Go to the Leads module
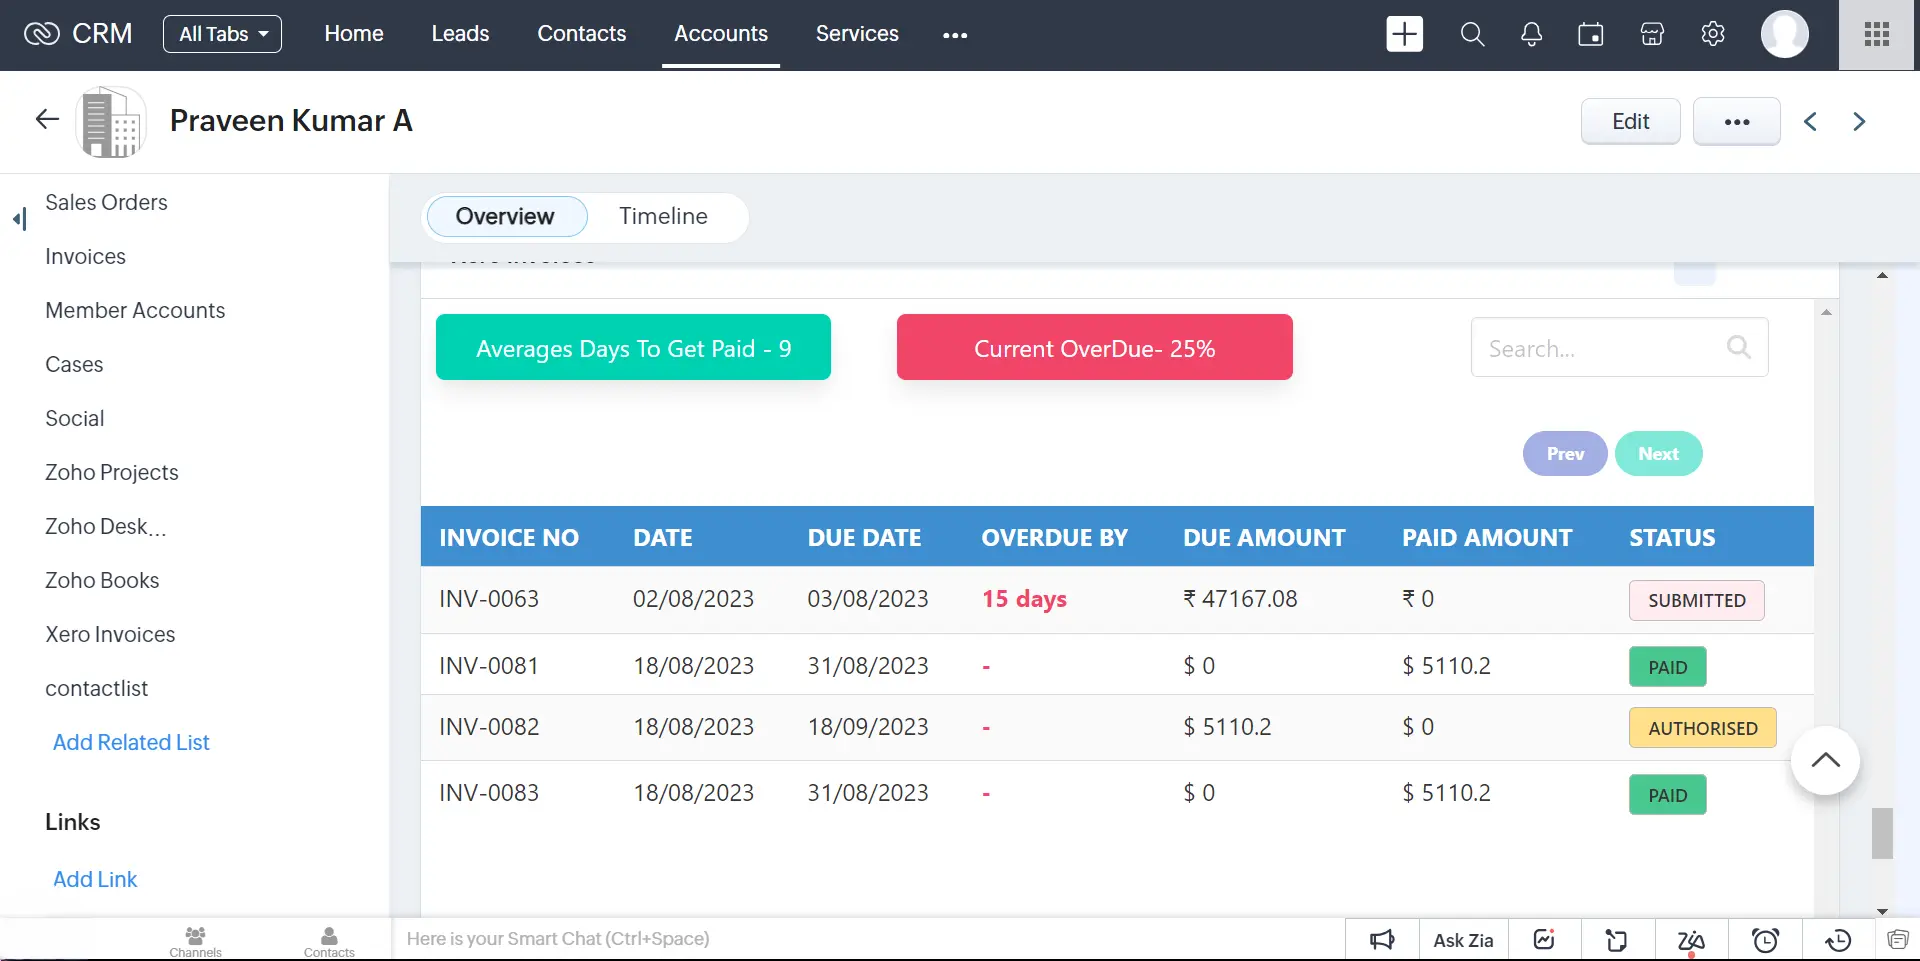Image resolution: width=1920 pixels, height=961 pixels. [459, 33]
